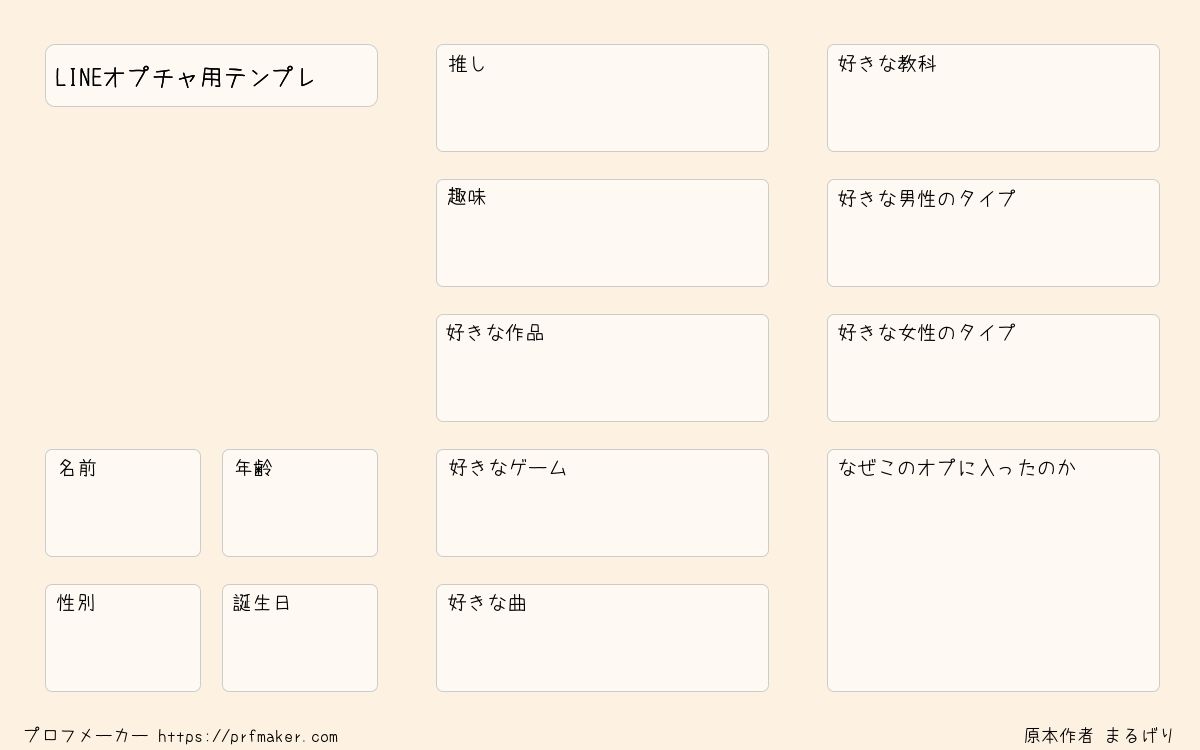The width and height of the screenshot is (1200, 750).
Task: Click the 好きなゲーム box
Action: click(602, 503)
